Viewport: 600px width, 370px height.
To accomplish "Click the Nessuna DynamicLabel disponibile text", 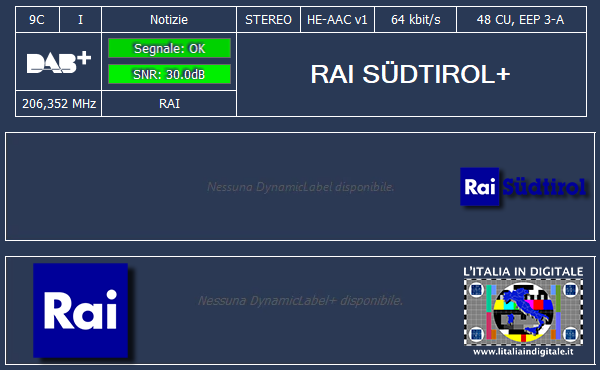I will (300, 187).
